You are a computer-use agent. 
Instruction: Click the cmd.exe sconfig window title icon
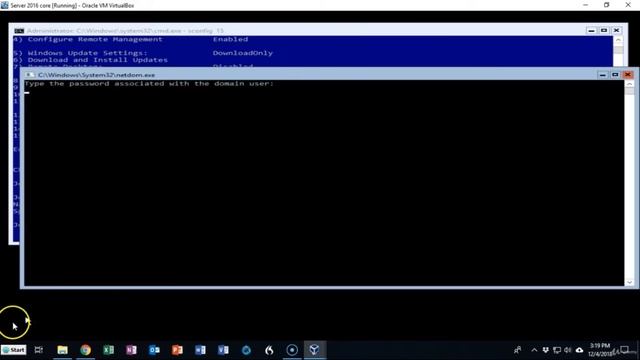click(x=19, y=31)
